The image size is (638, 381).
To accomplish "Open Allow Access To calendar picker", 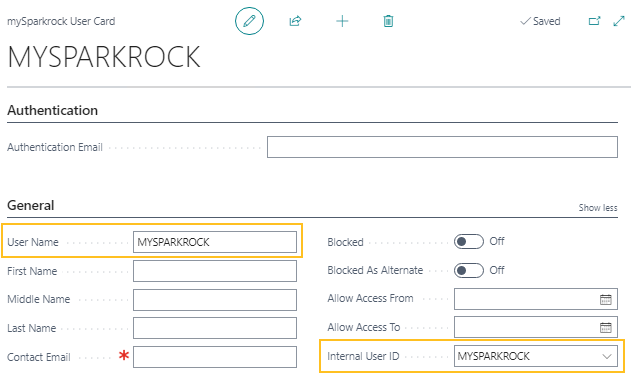I will tap(605, 327).
